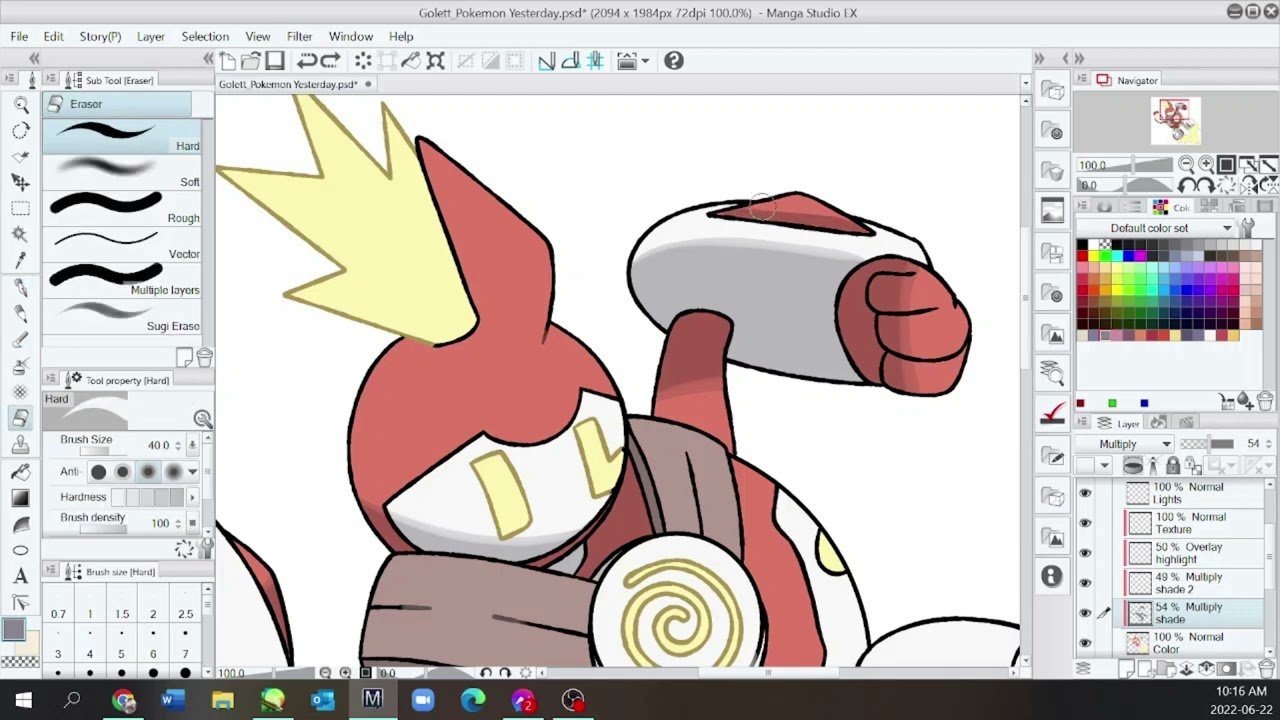Click the Redo arrow in toolbar
The image size is (1280, 720).
[x=330, y=61]
